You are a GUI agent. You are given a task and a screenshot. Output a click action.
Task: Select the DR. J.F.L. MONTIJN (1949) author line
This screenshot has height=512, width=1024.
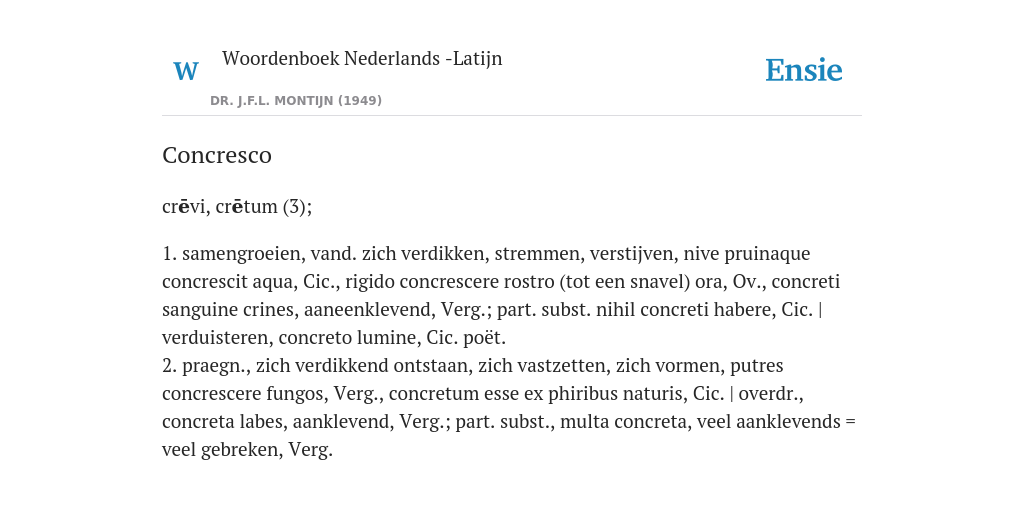296,101
